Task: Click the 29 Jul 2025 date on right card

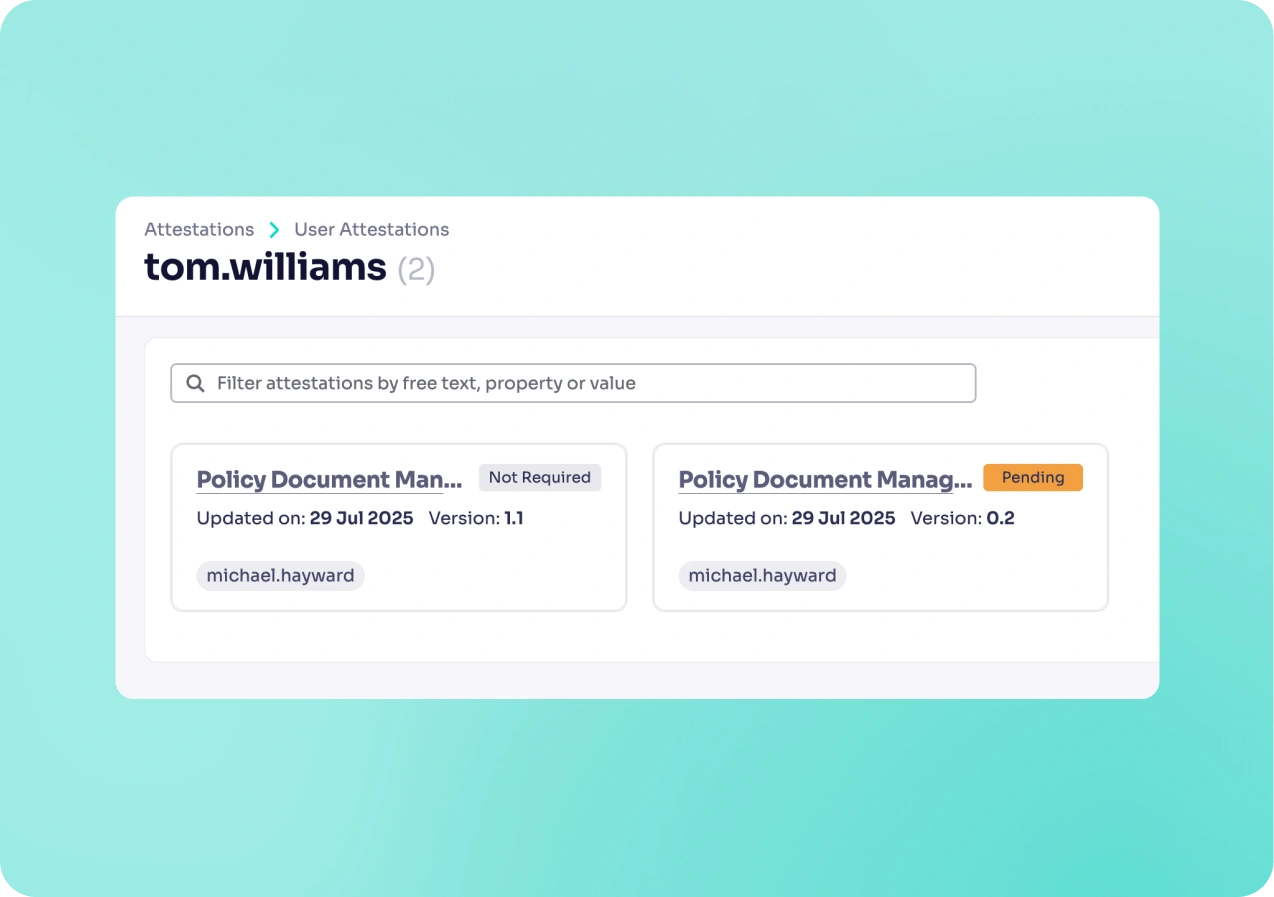Action: click(843, 518)
